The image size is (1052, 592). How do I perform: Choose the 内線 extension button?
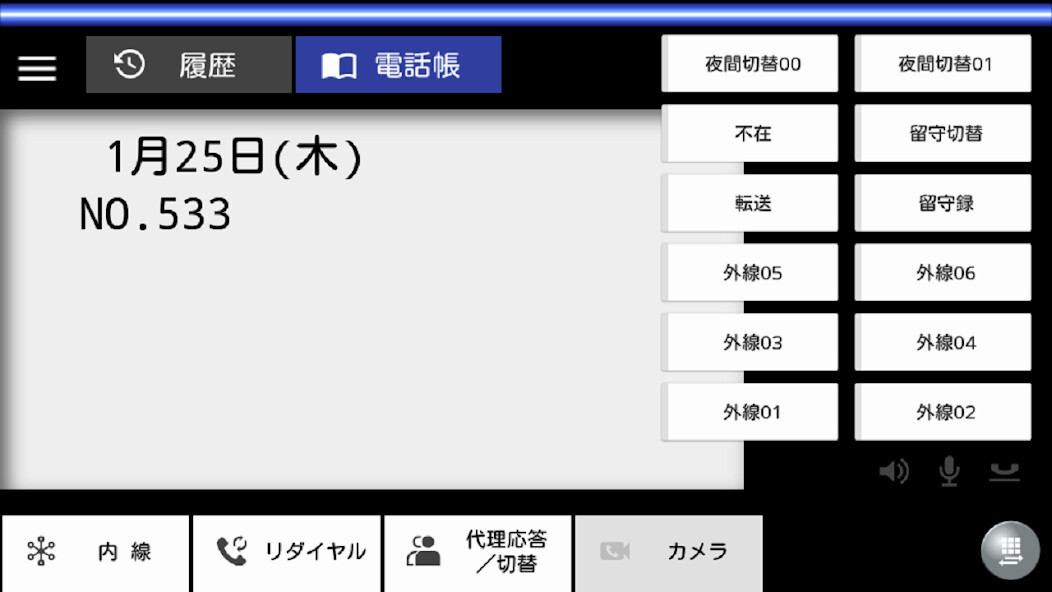96,554
